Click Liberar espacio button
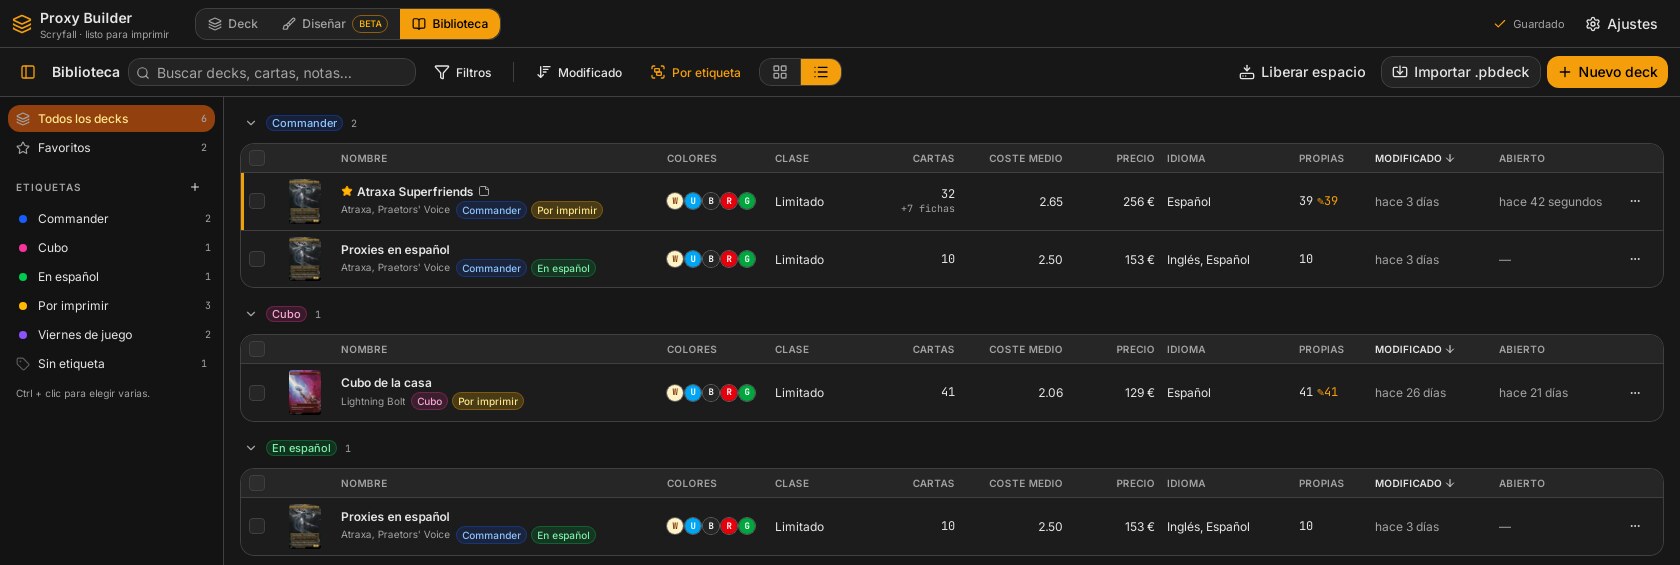 [1302, 72]
